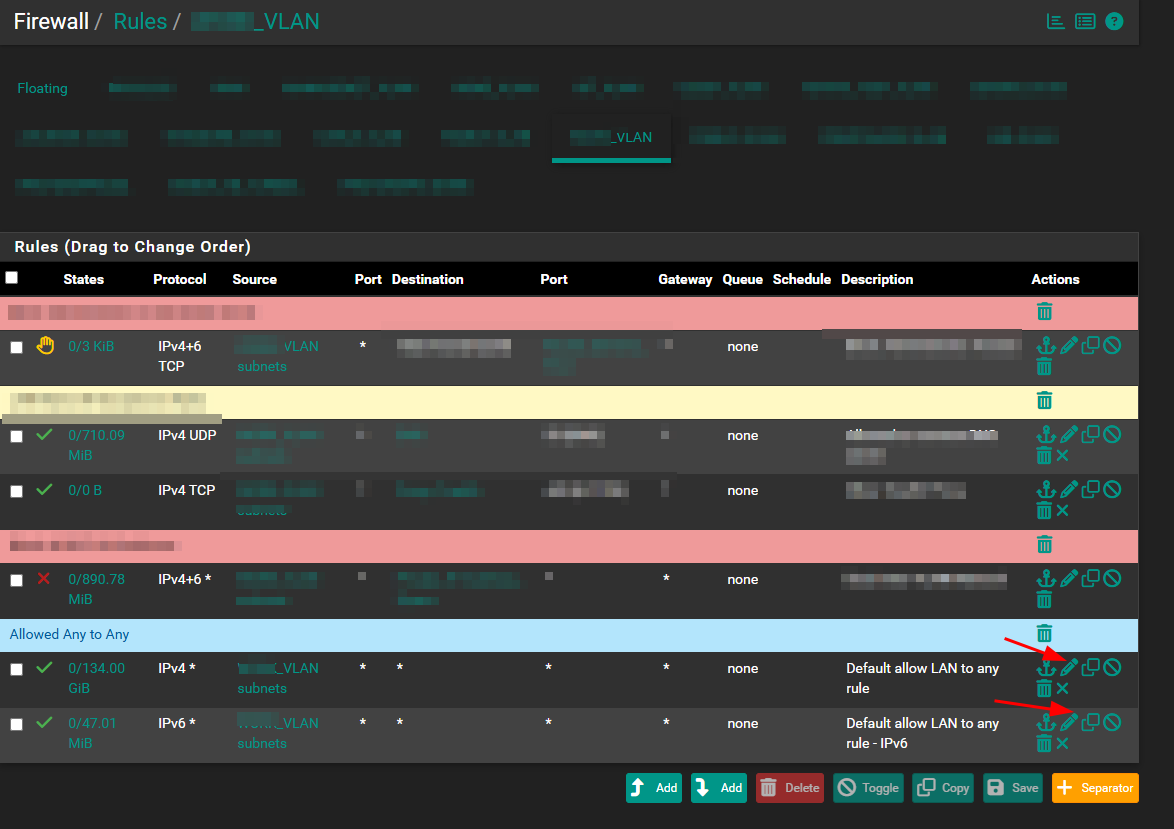
Task: Disable the IPv4+6 * block rule
Action: 1113,578
